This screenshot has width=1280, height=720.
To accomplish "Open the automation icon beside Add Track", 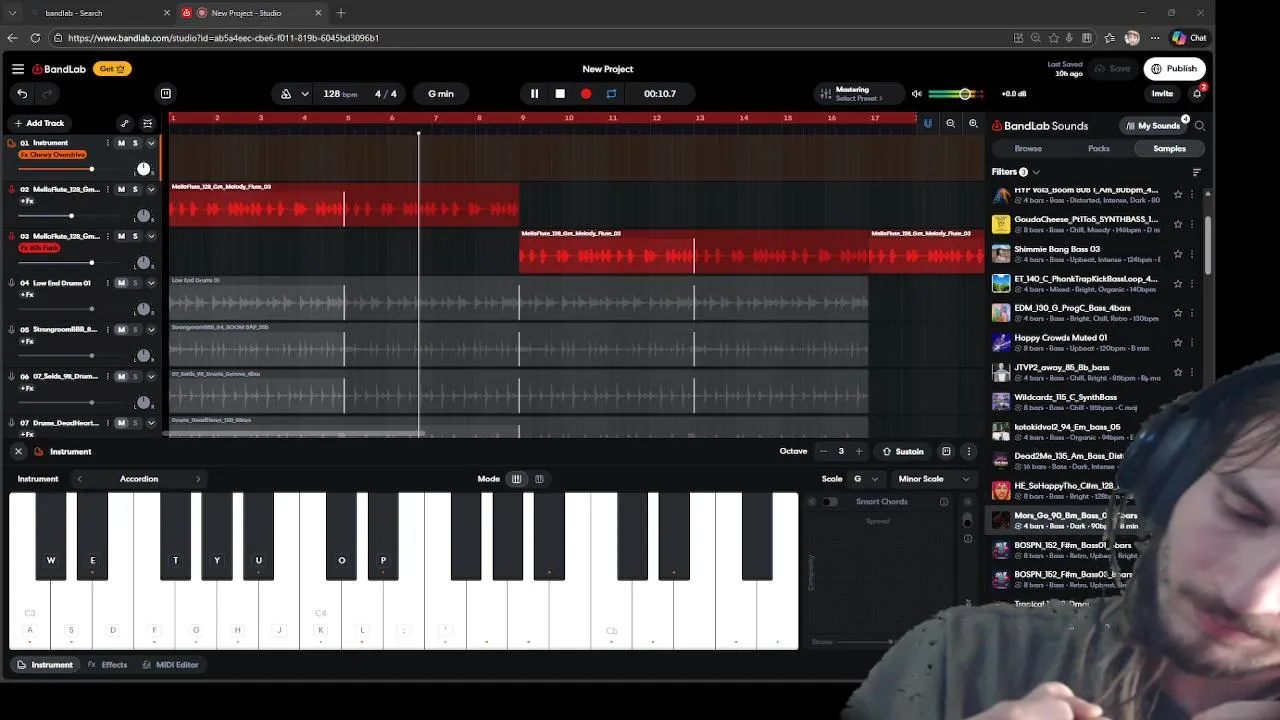I will click(x=125, y=123).
